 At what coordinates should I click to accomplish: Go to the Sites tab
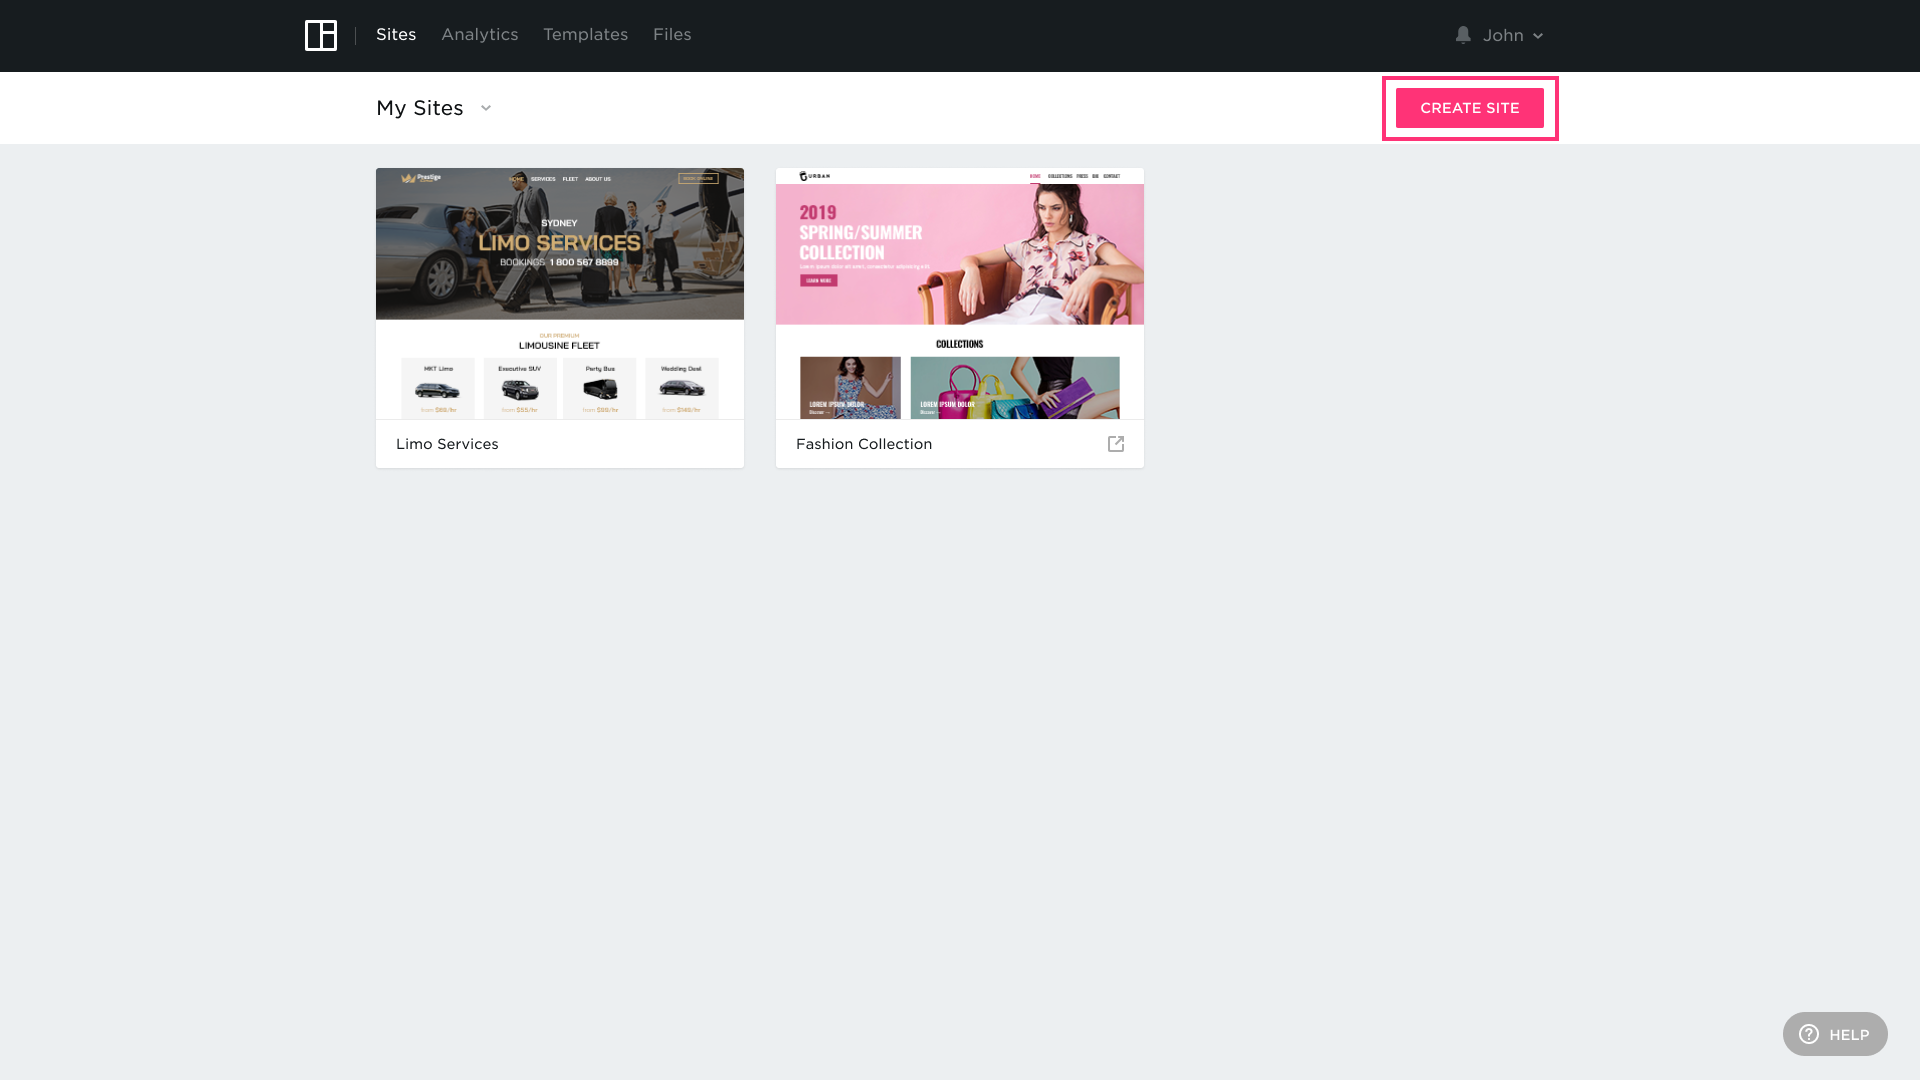point(396,35)
